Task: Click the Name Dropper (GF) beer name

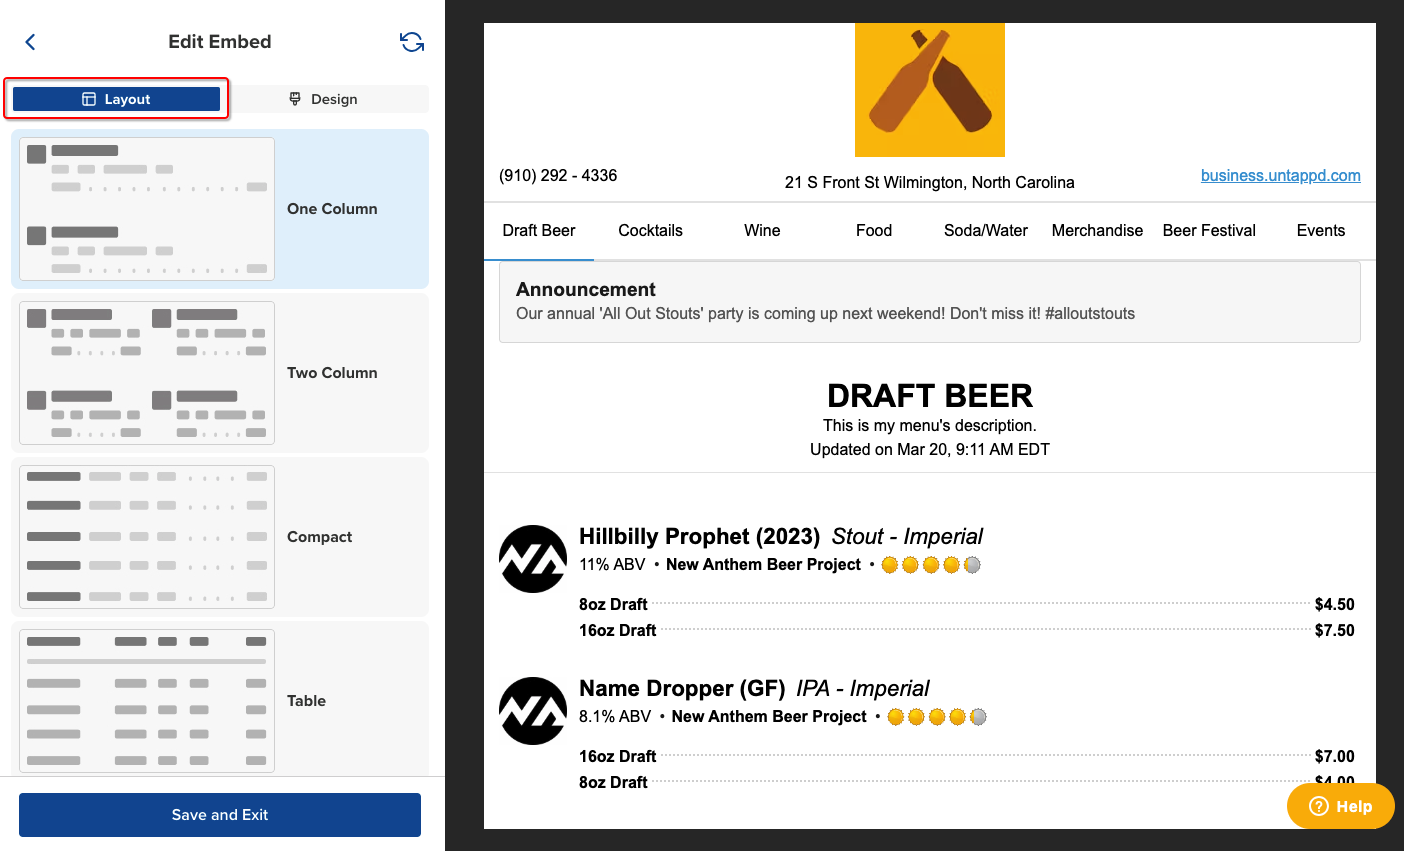Action: pyautogui.click(x=682, y=689)
